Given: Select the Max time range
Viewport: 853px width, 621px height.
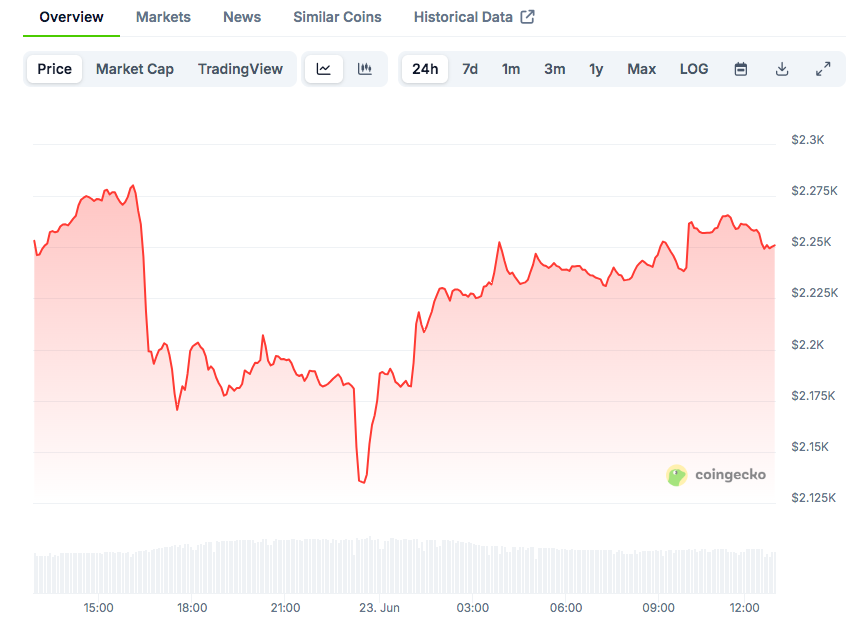Looking at the screenshot, I should [641, 69].
